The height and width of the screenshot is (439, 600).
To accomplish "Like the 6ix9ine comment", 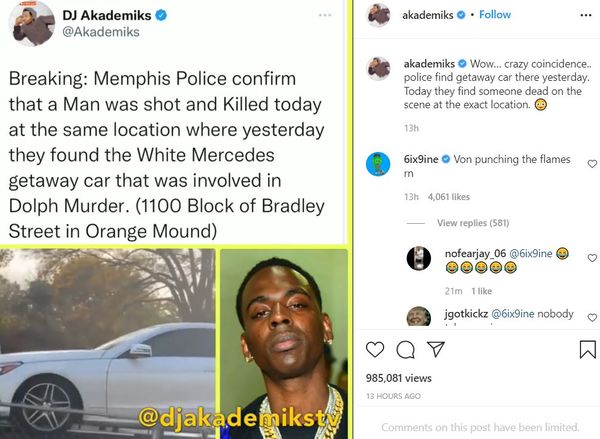I will pyautogui.click(x=592, y=164).
